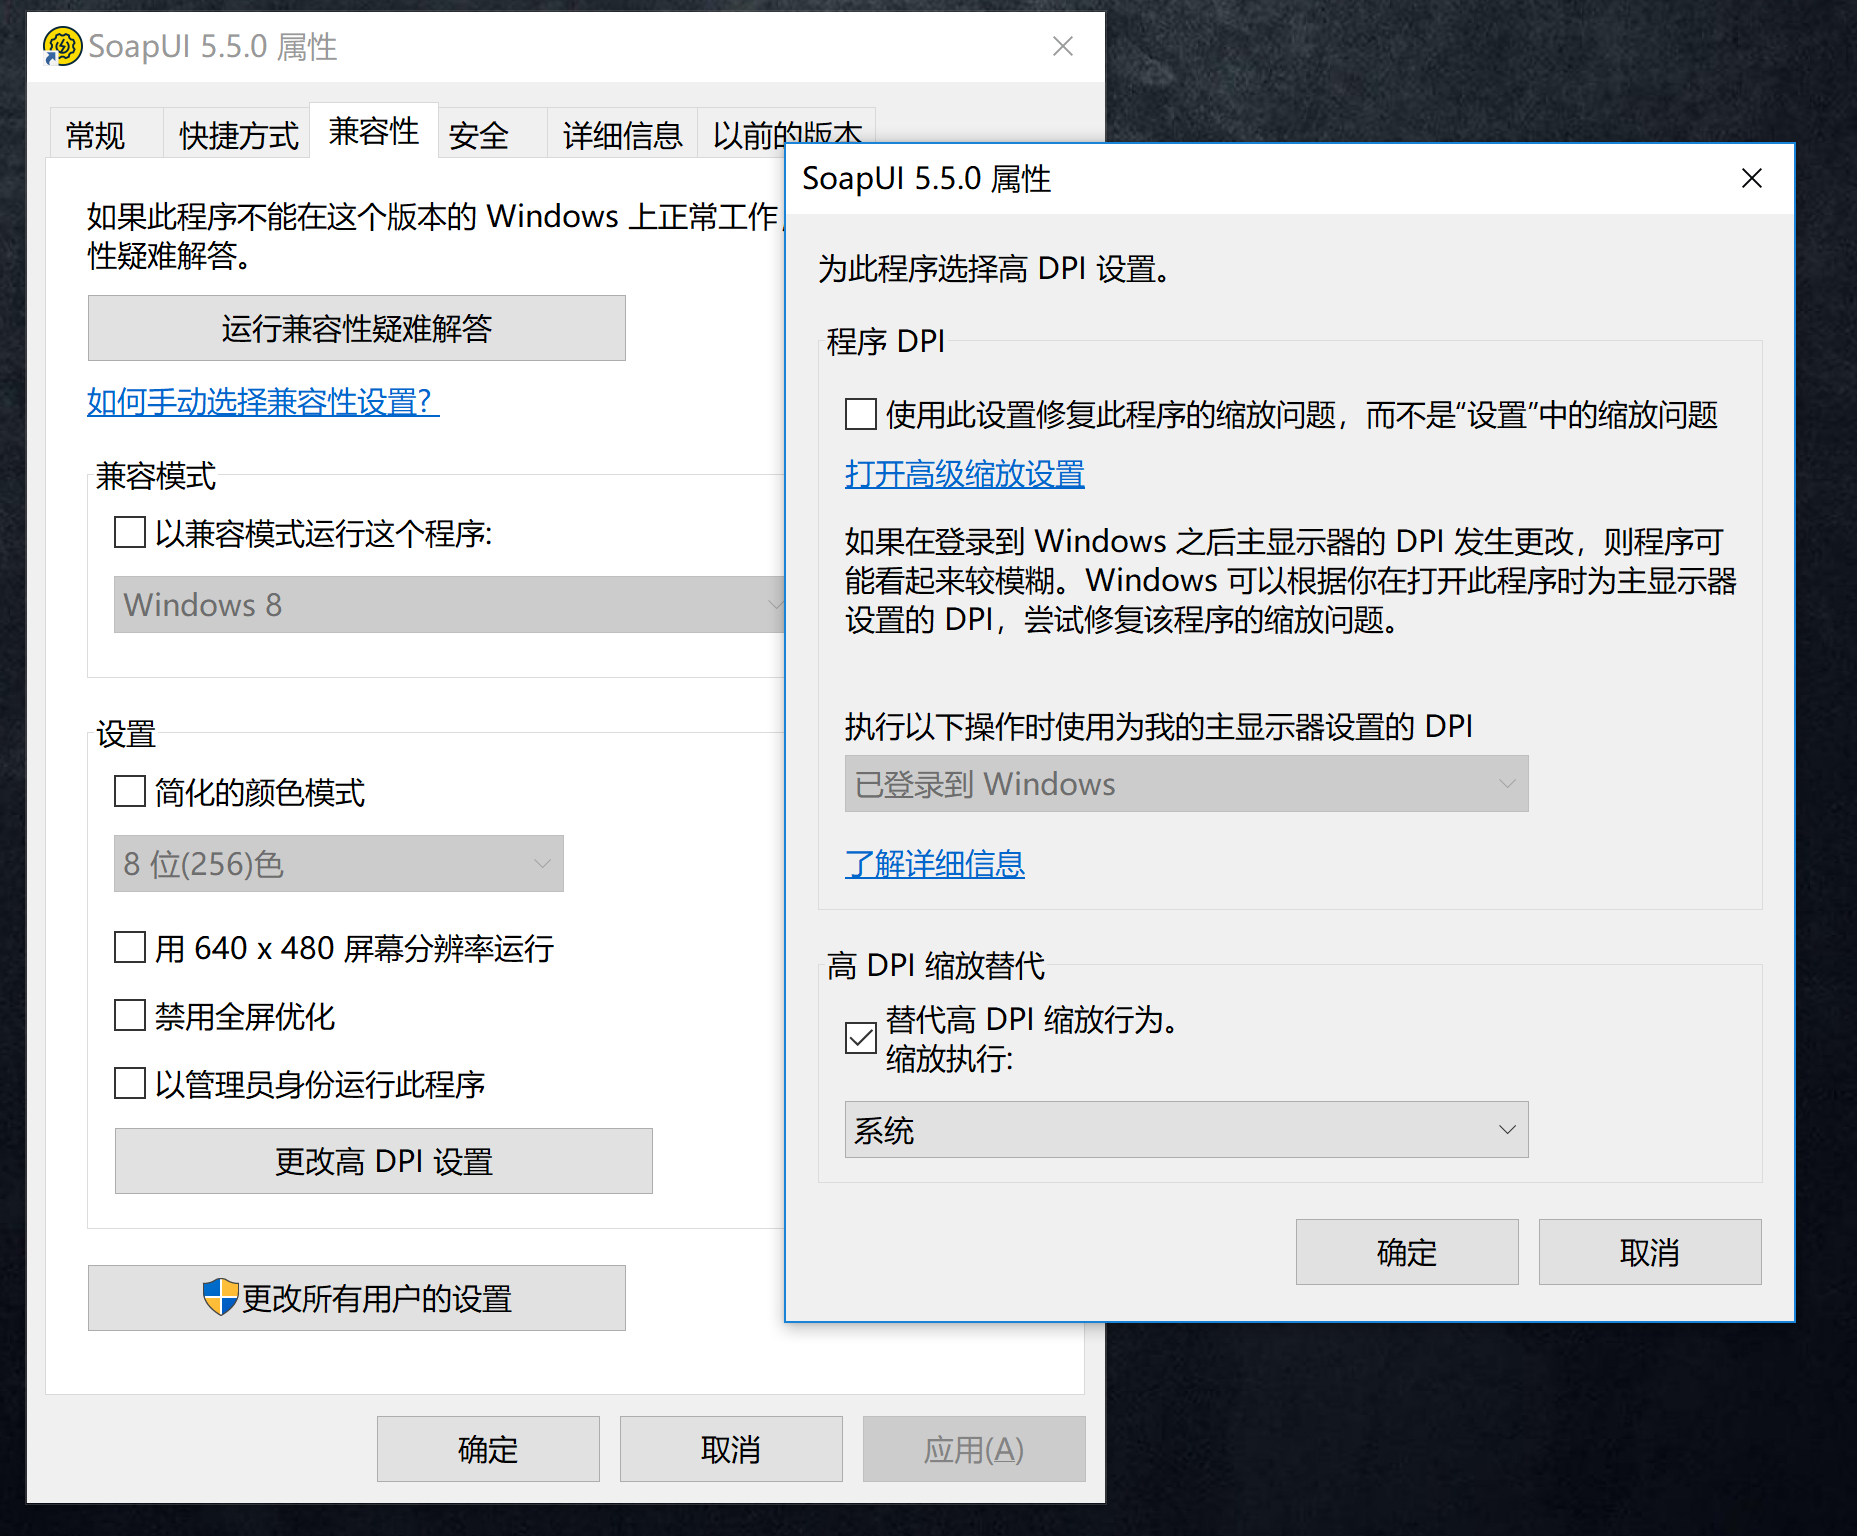Check 简化的颜色模式 option

[129, 792]
